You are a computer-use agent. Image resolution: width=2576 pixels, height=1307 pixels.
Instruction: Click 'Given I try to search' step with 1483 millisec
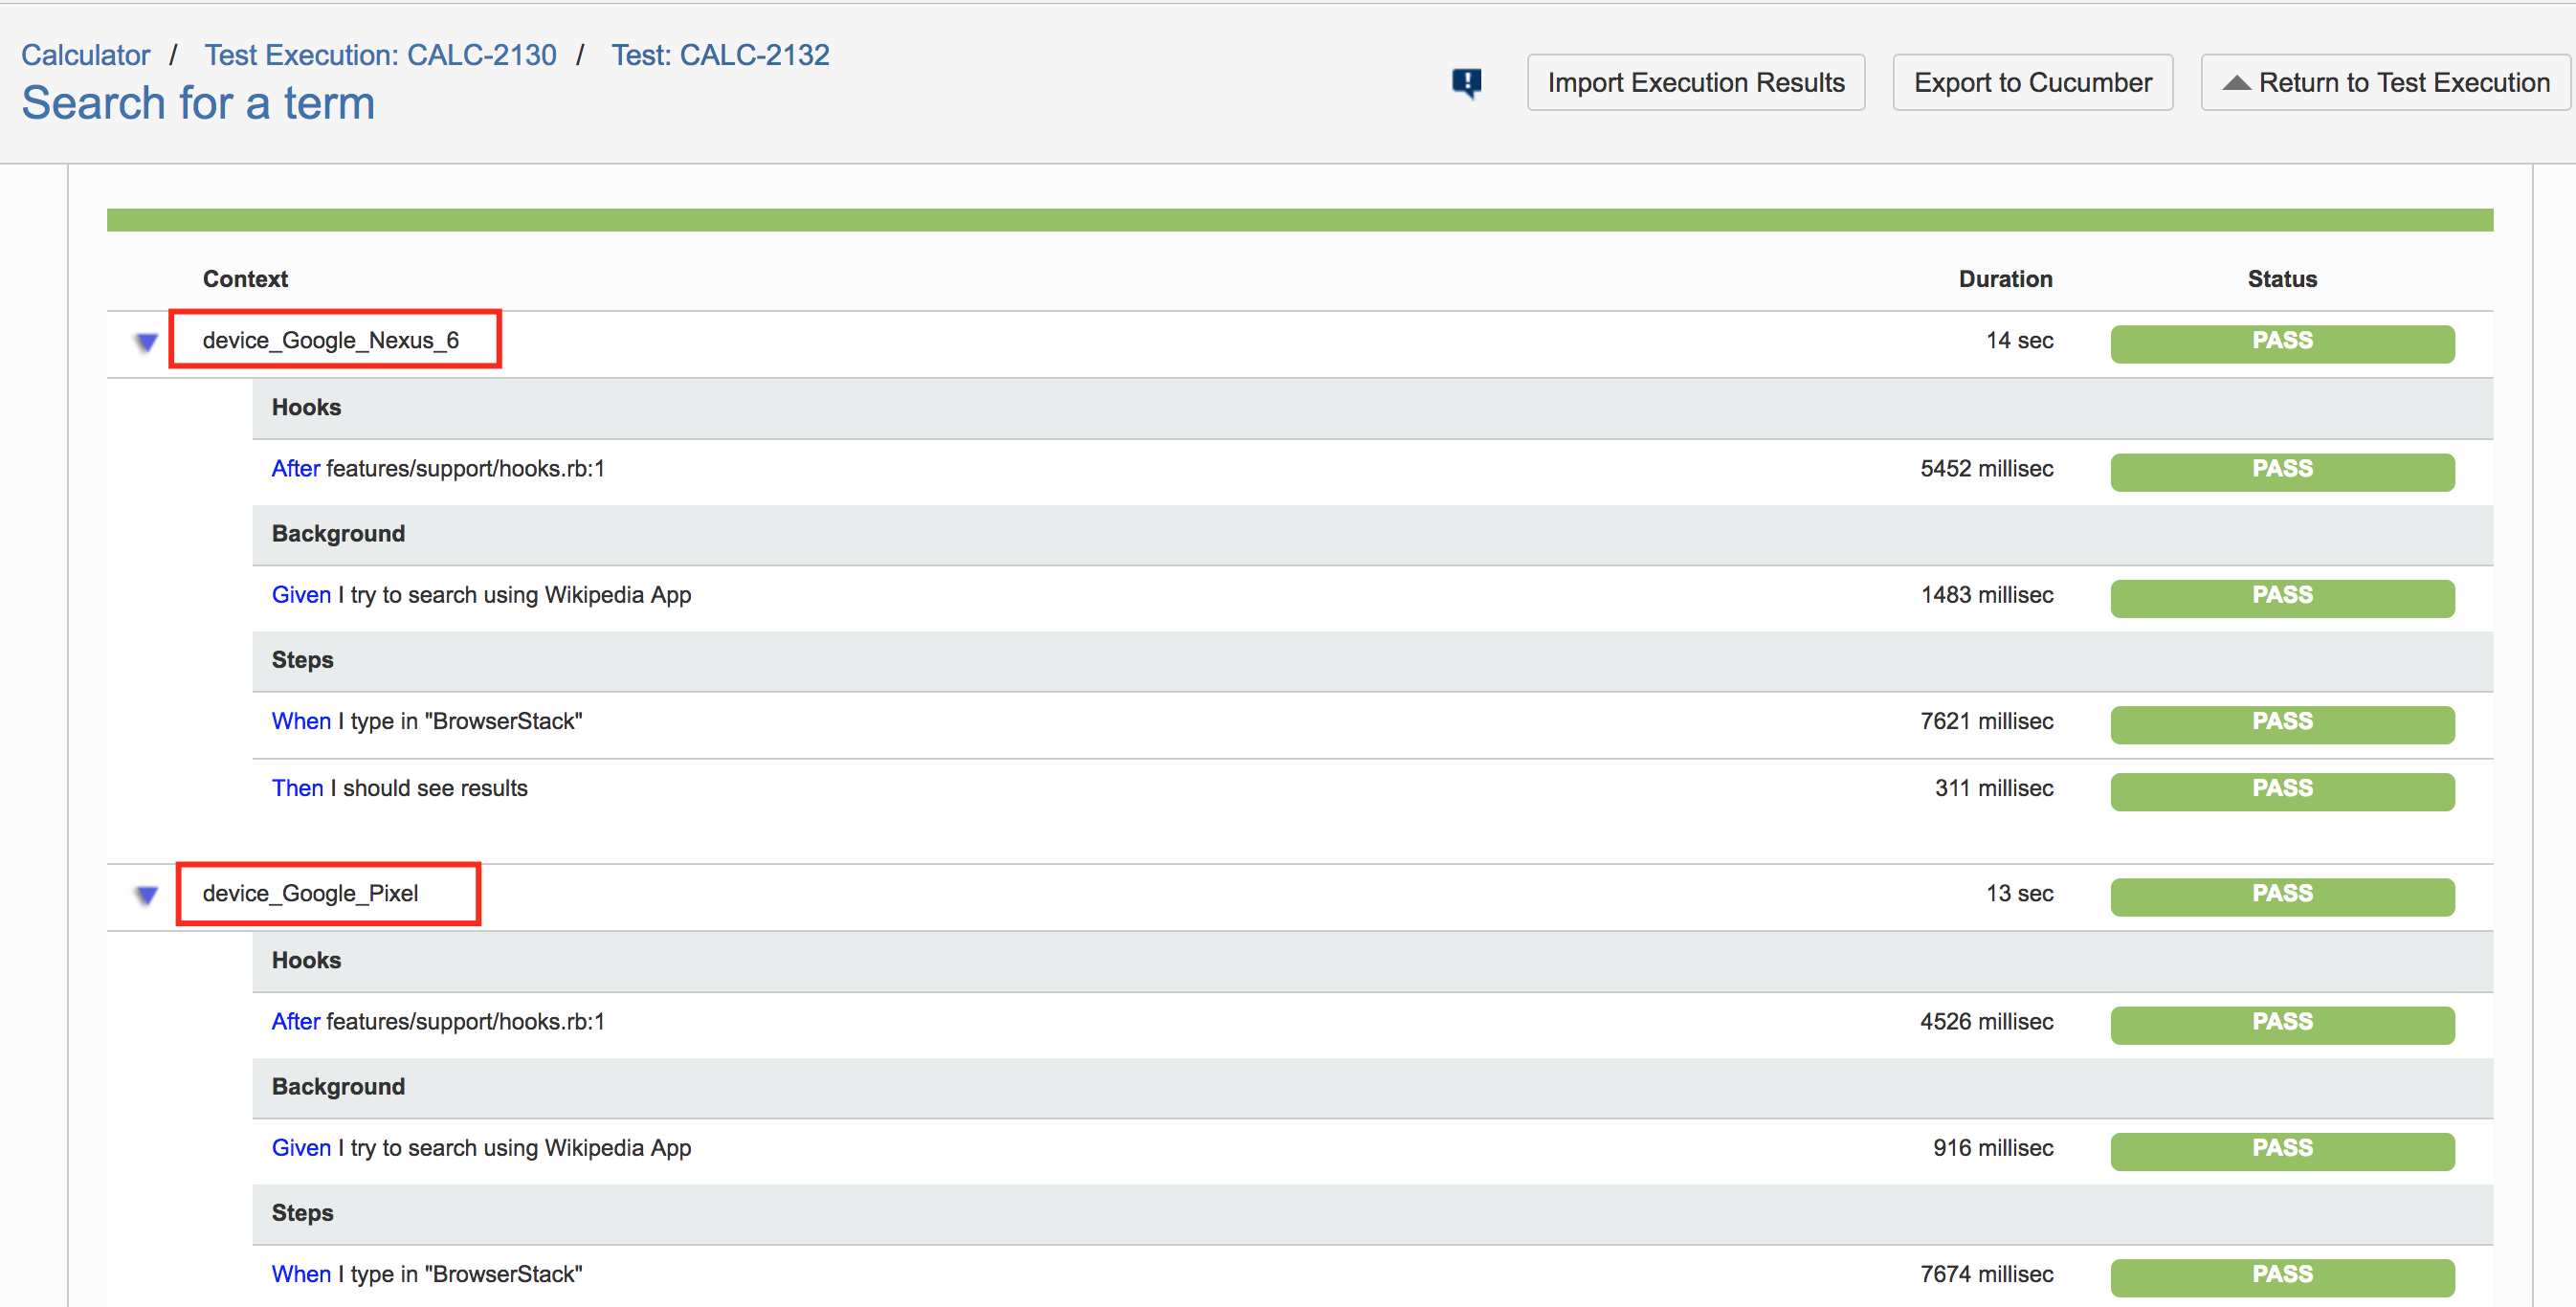pos(481,595)
